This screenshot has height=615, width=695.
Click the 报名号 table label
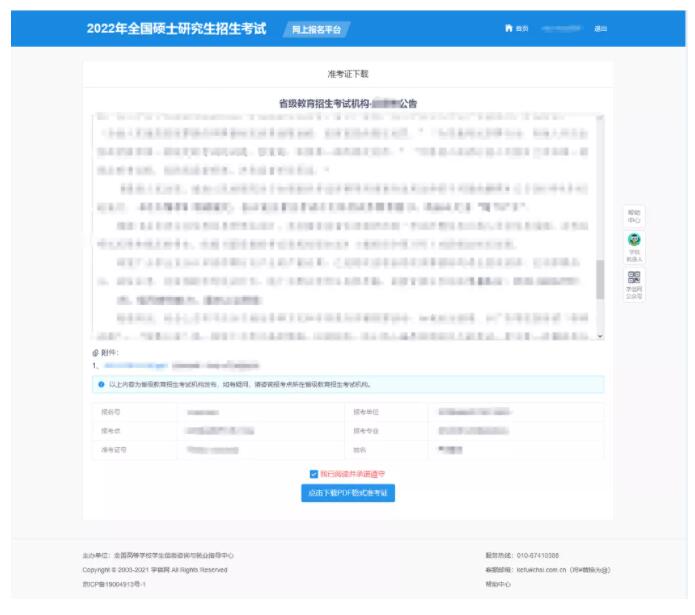pos(110,412)
